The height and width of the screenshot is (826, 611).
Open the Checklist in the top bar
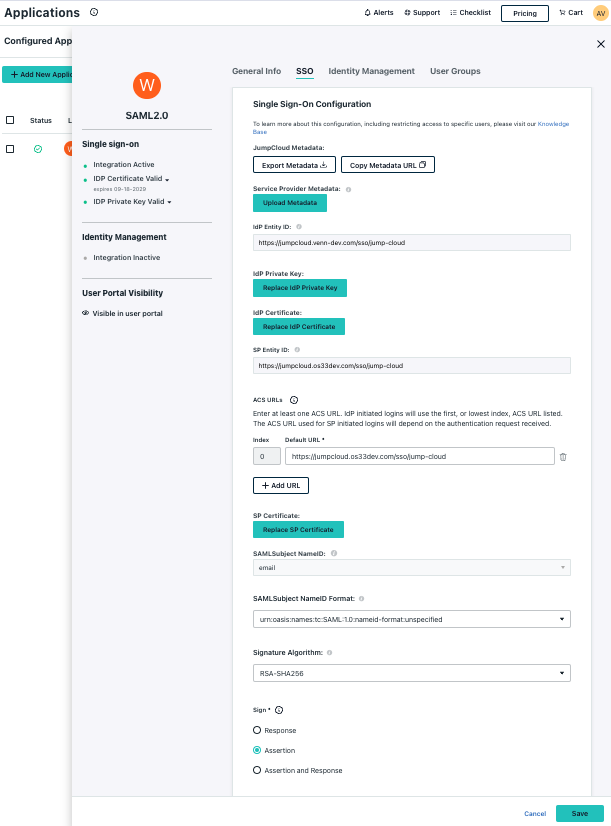470,13
